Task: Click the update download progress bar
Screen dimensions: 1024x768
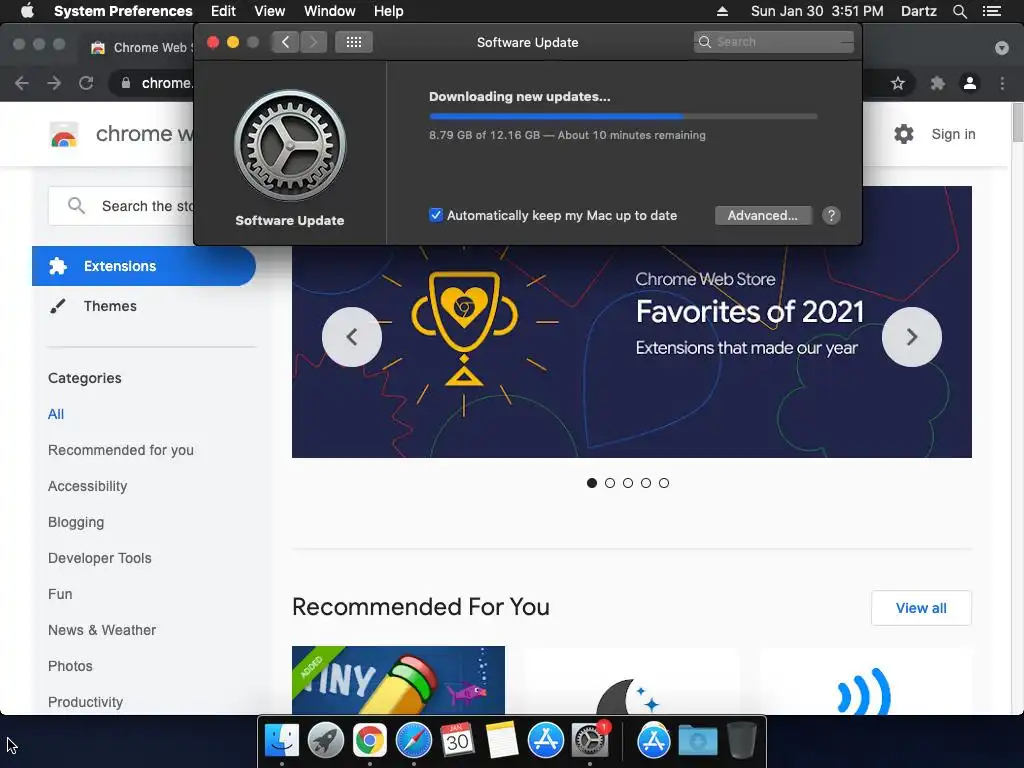Action: (x=623, y=116)
